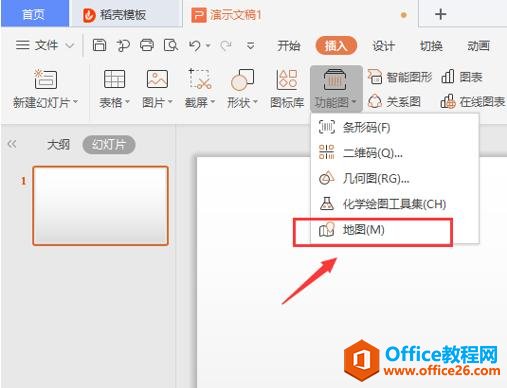Choose 二维码(Q)... from the menu
507x388 pixels.
(394, 153)
